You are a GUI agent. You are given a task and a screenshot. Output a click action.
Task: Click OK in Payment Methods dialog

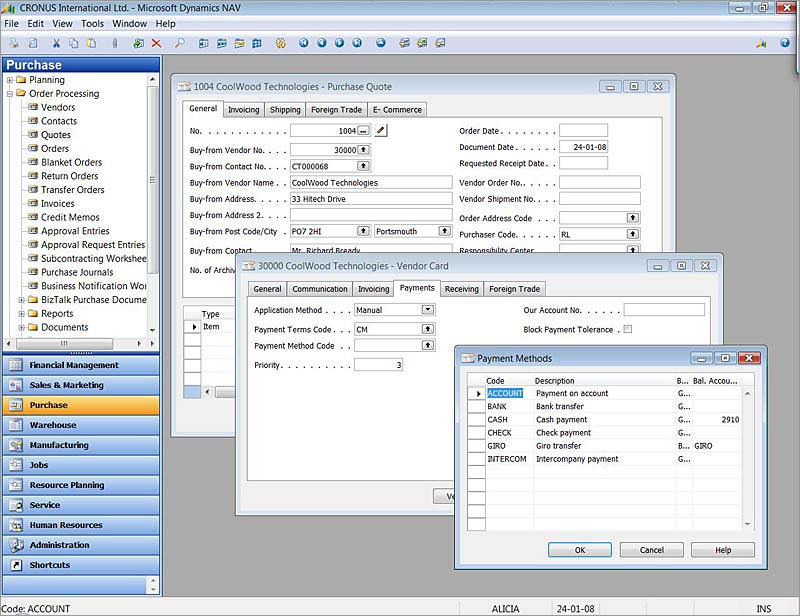(579, 550)
